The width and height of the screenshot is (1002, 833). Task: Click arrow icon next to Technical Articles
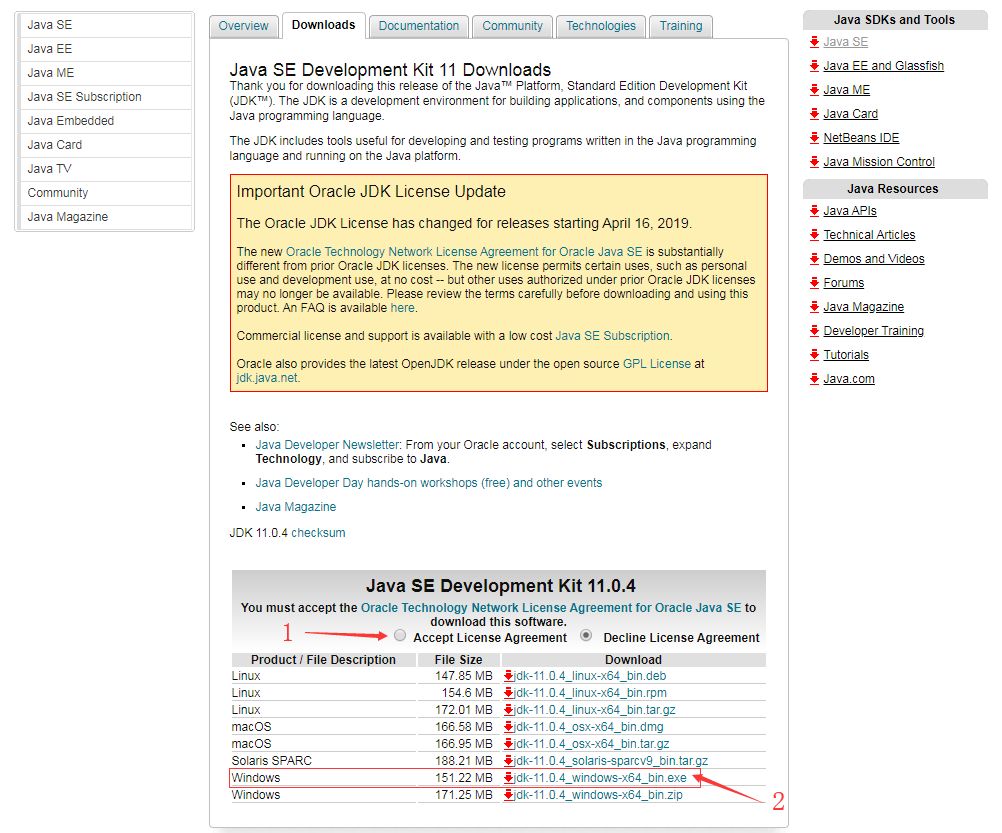814,235
